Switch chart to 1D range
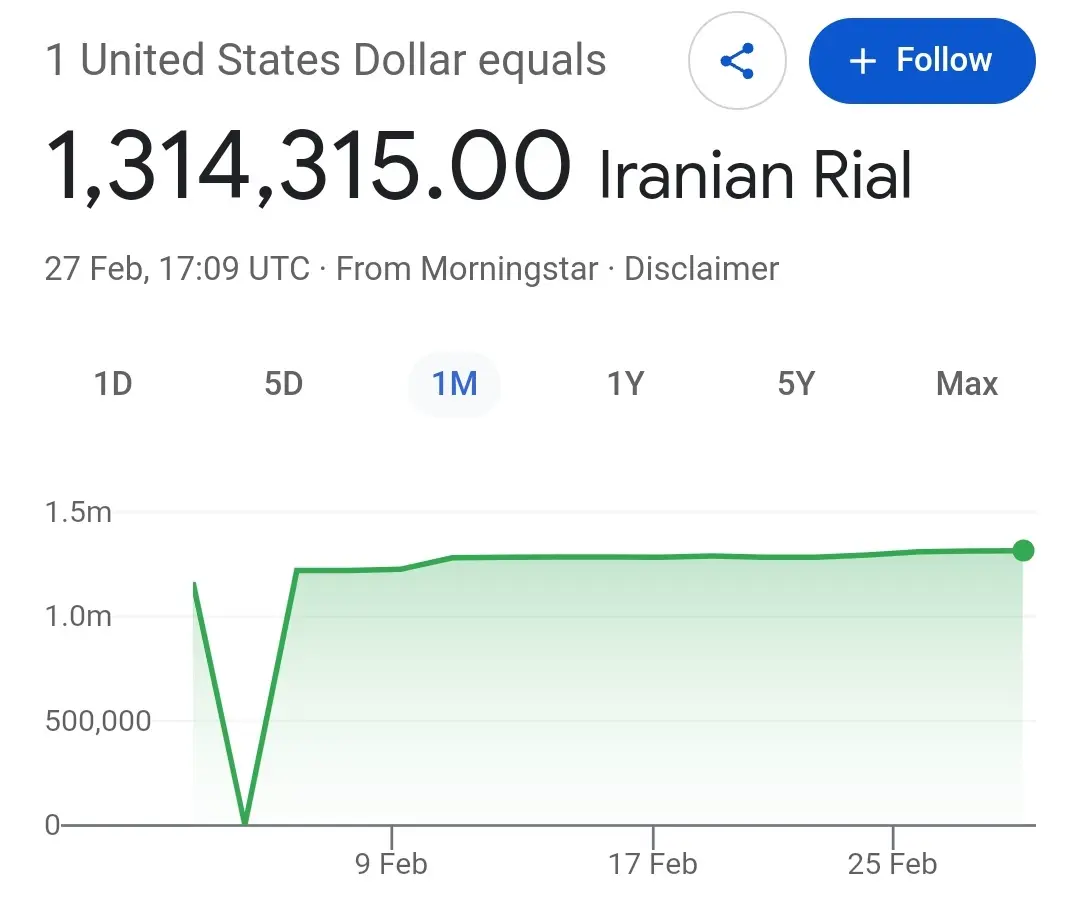Image resolution: width=1080 pixels, height=904 pixels. tap(113, 384)
